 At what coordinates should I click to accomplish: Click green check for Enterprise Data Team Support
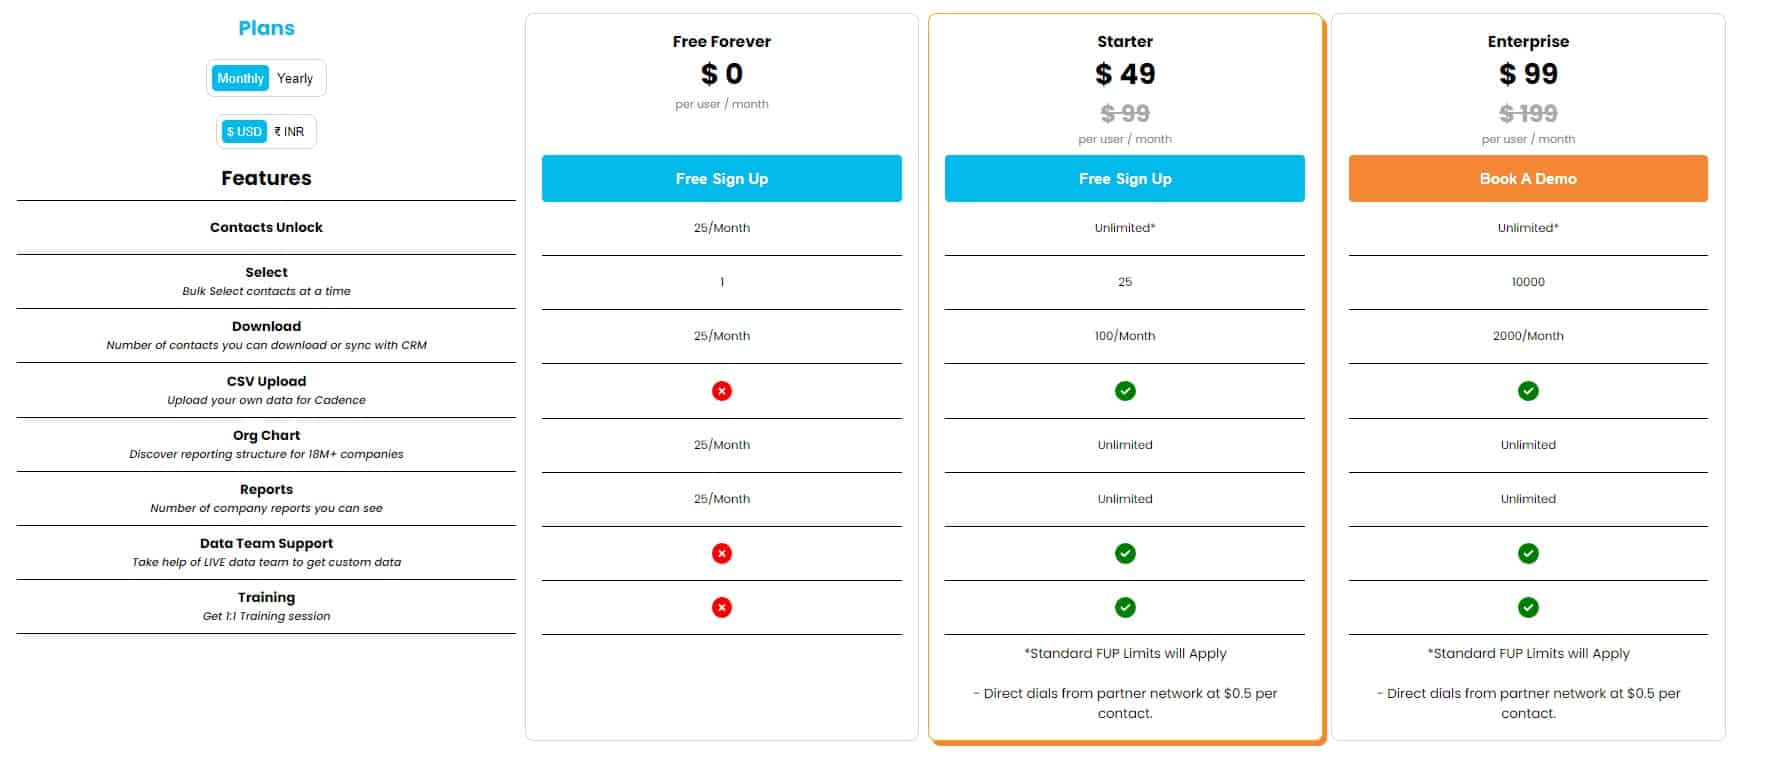(1528, 553)
